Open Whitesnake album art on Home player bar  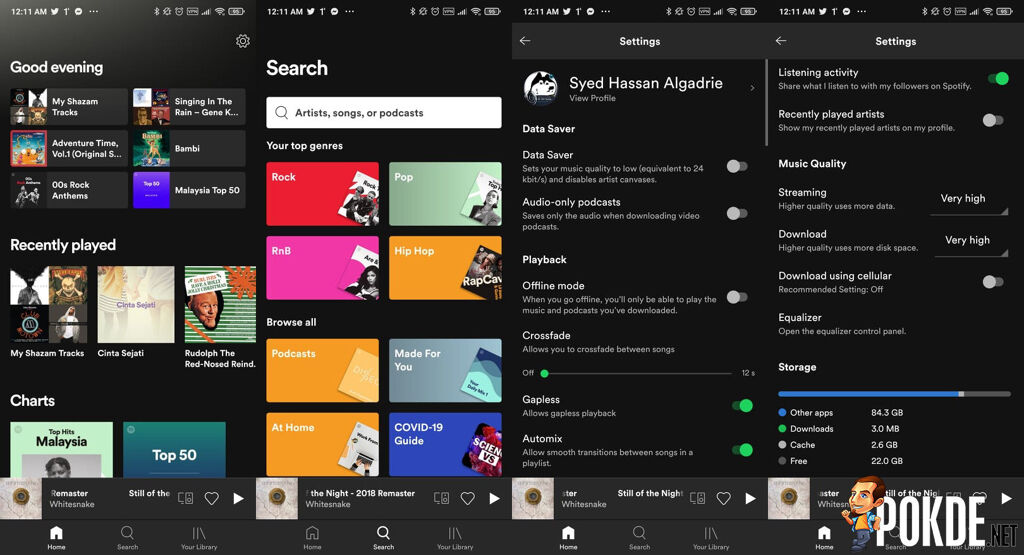point(21,498)
